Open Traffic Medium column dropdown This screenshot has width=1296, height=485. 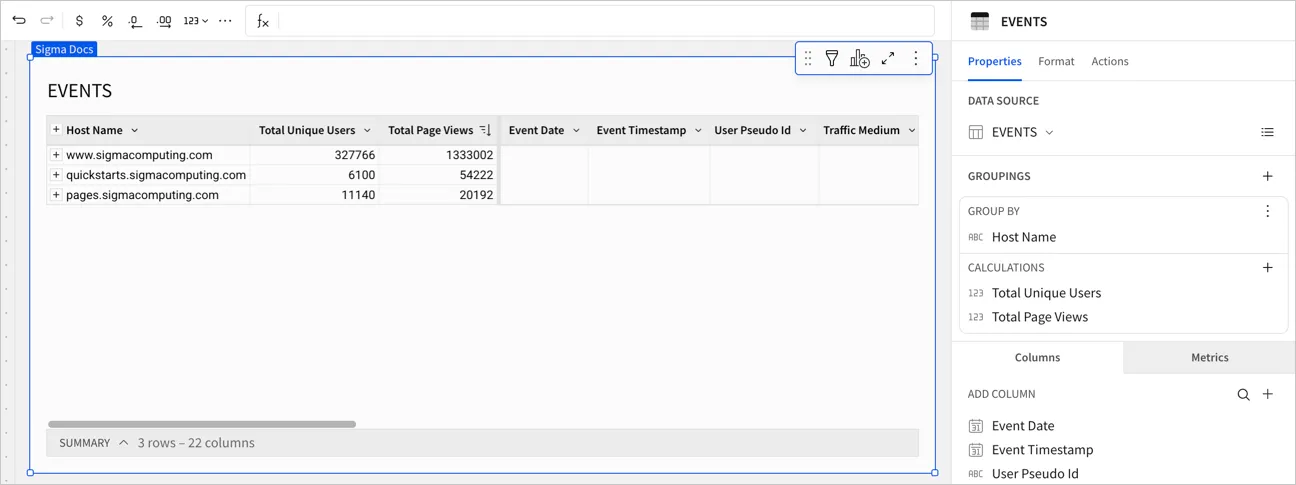click(x=912, y=131)
